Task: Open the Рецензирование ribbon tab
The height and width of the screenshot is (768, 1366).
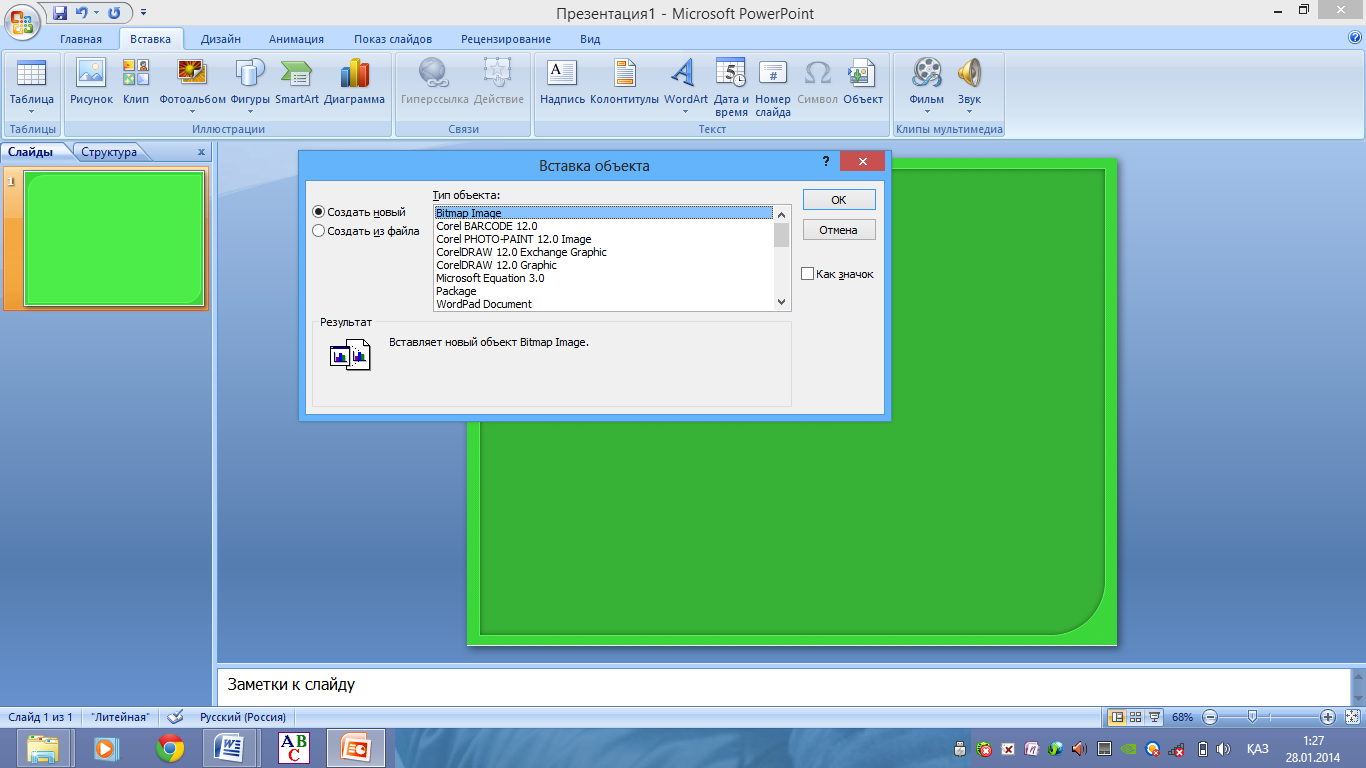Action: click(x=506, y=39)
